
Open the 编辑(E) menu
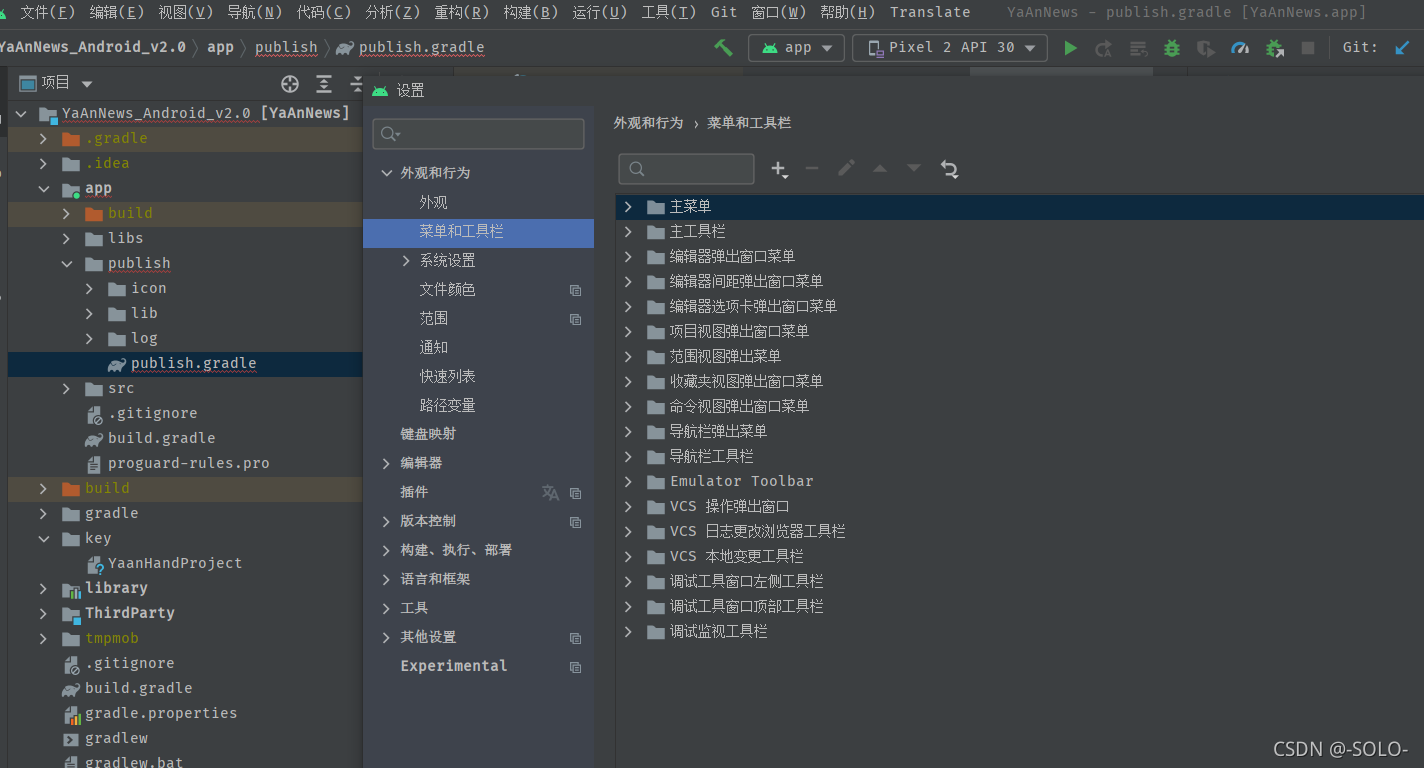pos(117,12)
